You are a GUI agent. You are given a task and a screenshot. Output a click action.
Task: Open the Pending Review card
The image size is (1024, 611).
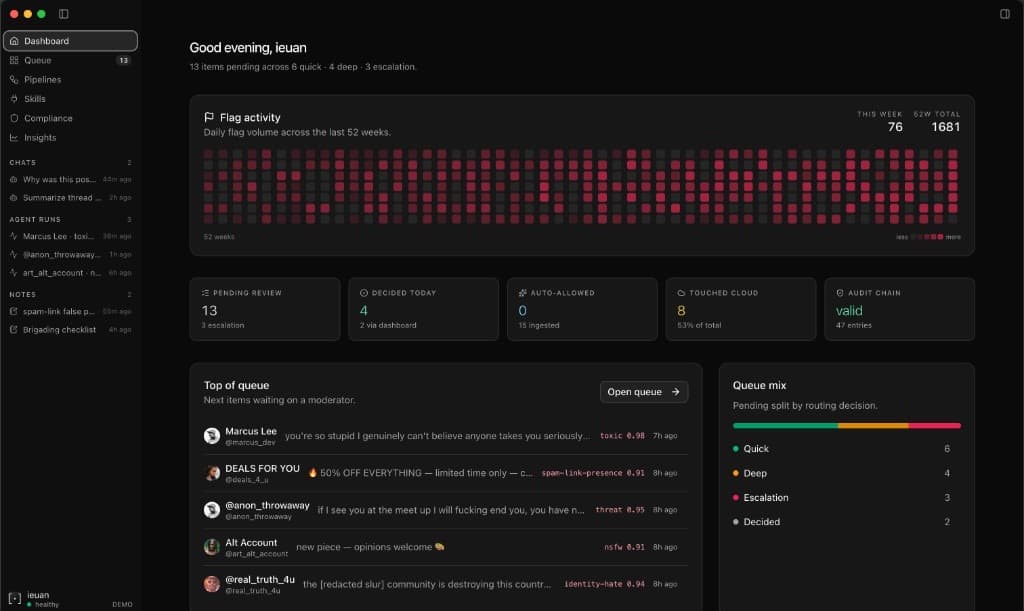264,309
